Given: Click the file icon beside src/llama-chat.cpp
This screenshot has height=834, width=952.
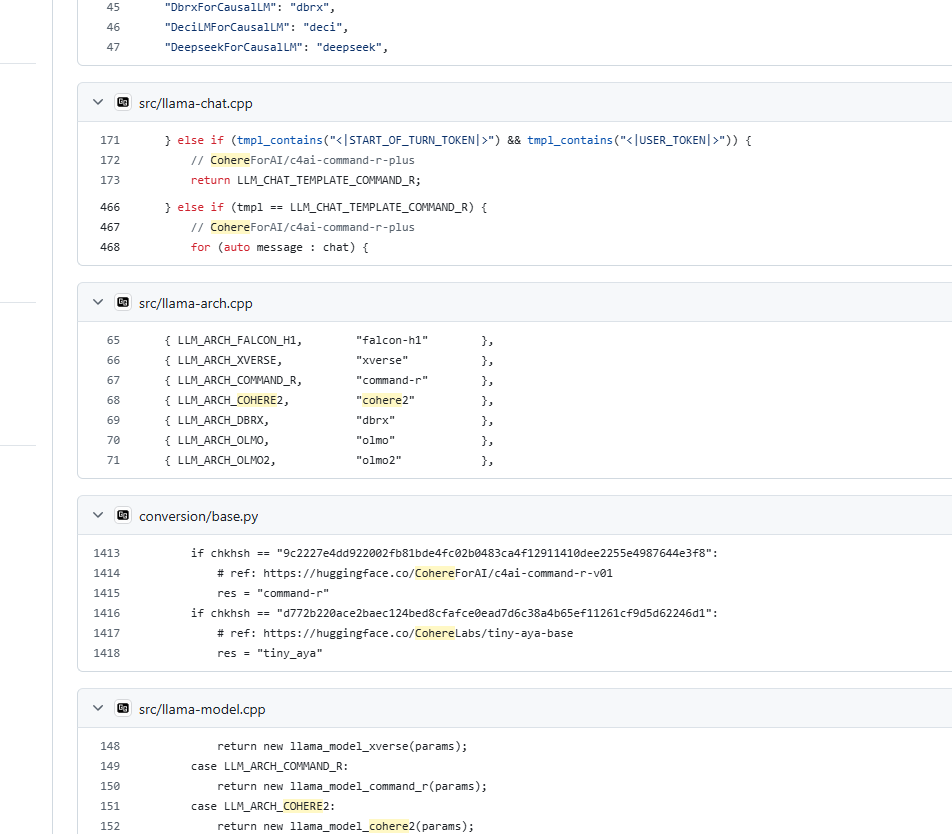Looking at the screenshot, I should (123, 102).
